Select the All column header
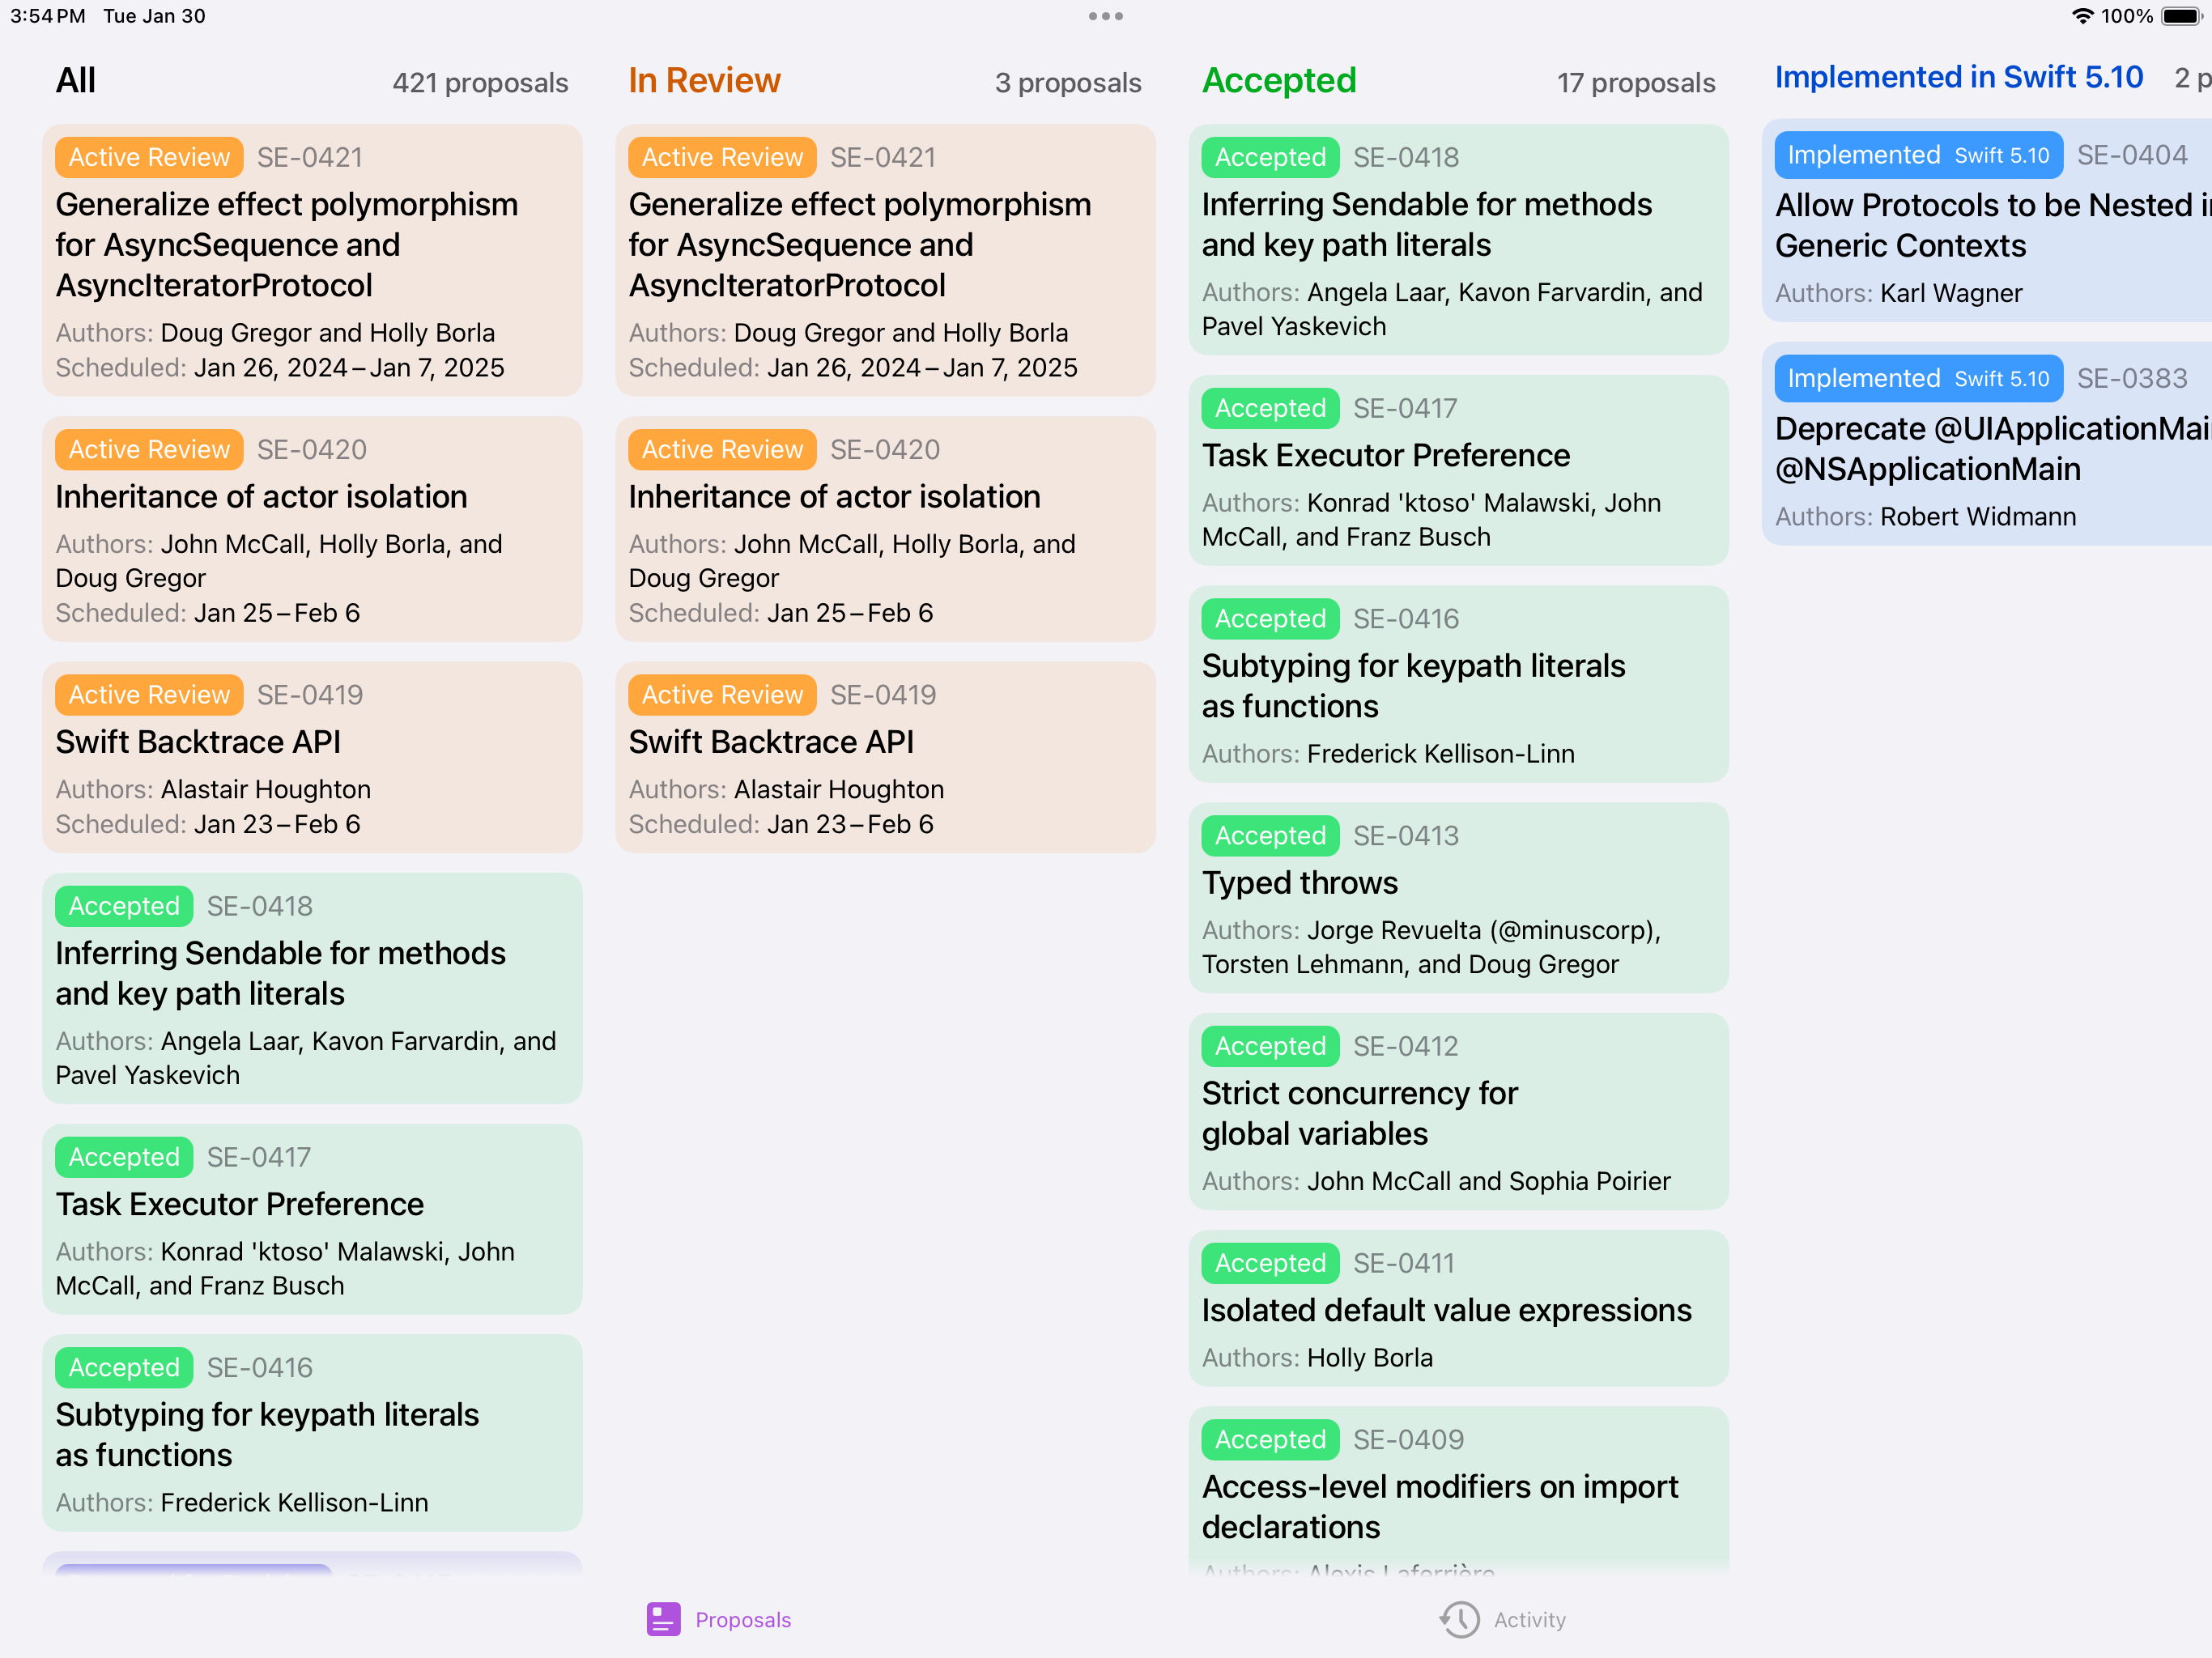 pos(76,80)
